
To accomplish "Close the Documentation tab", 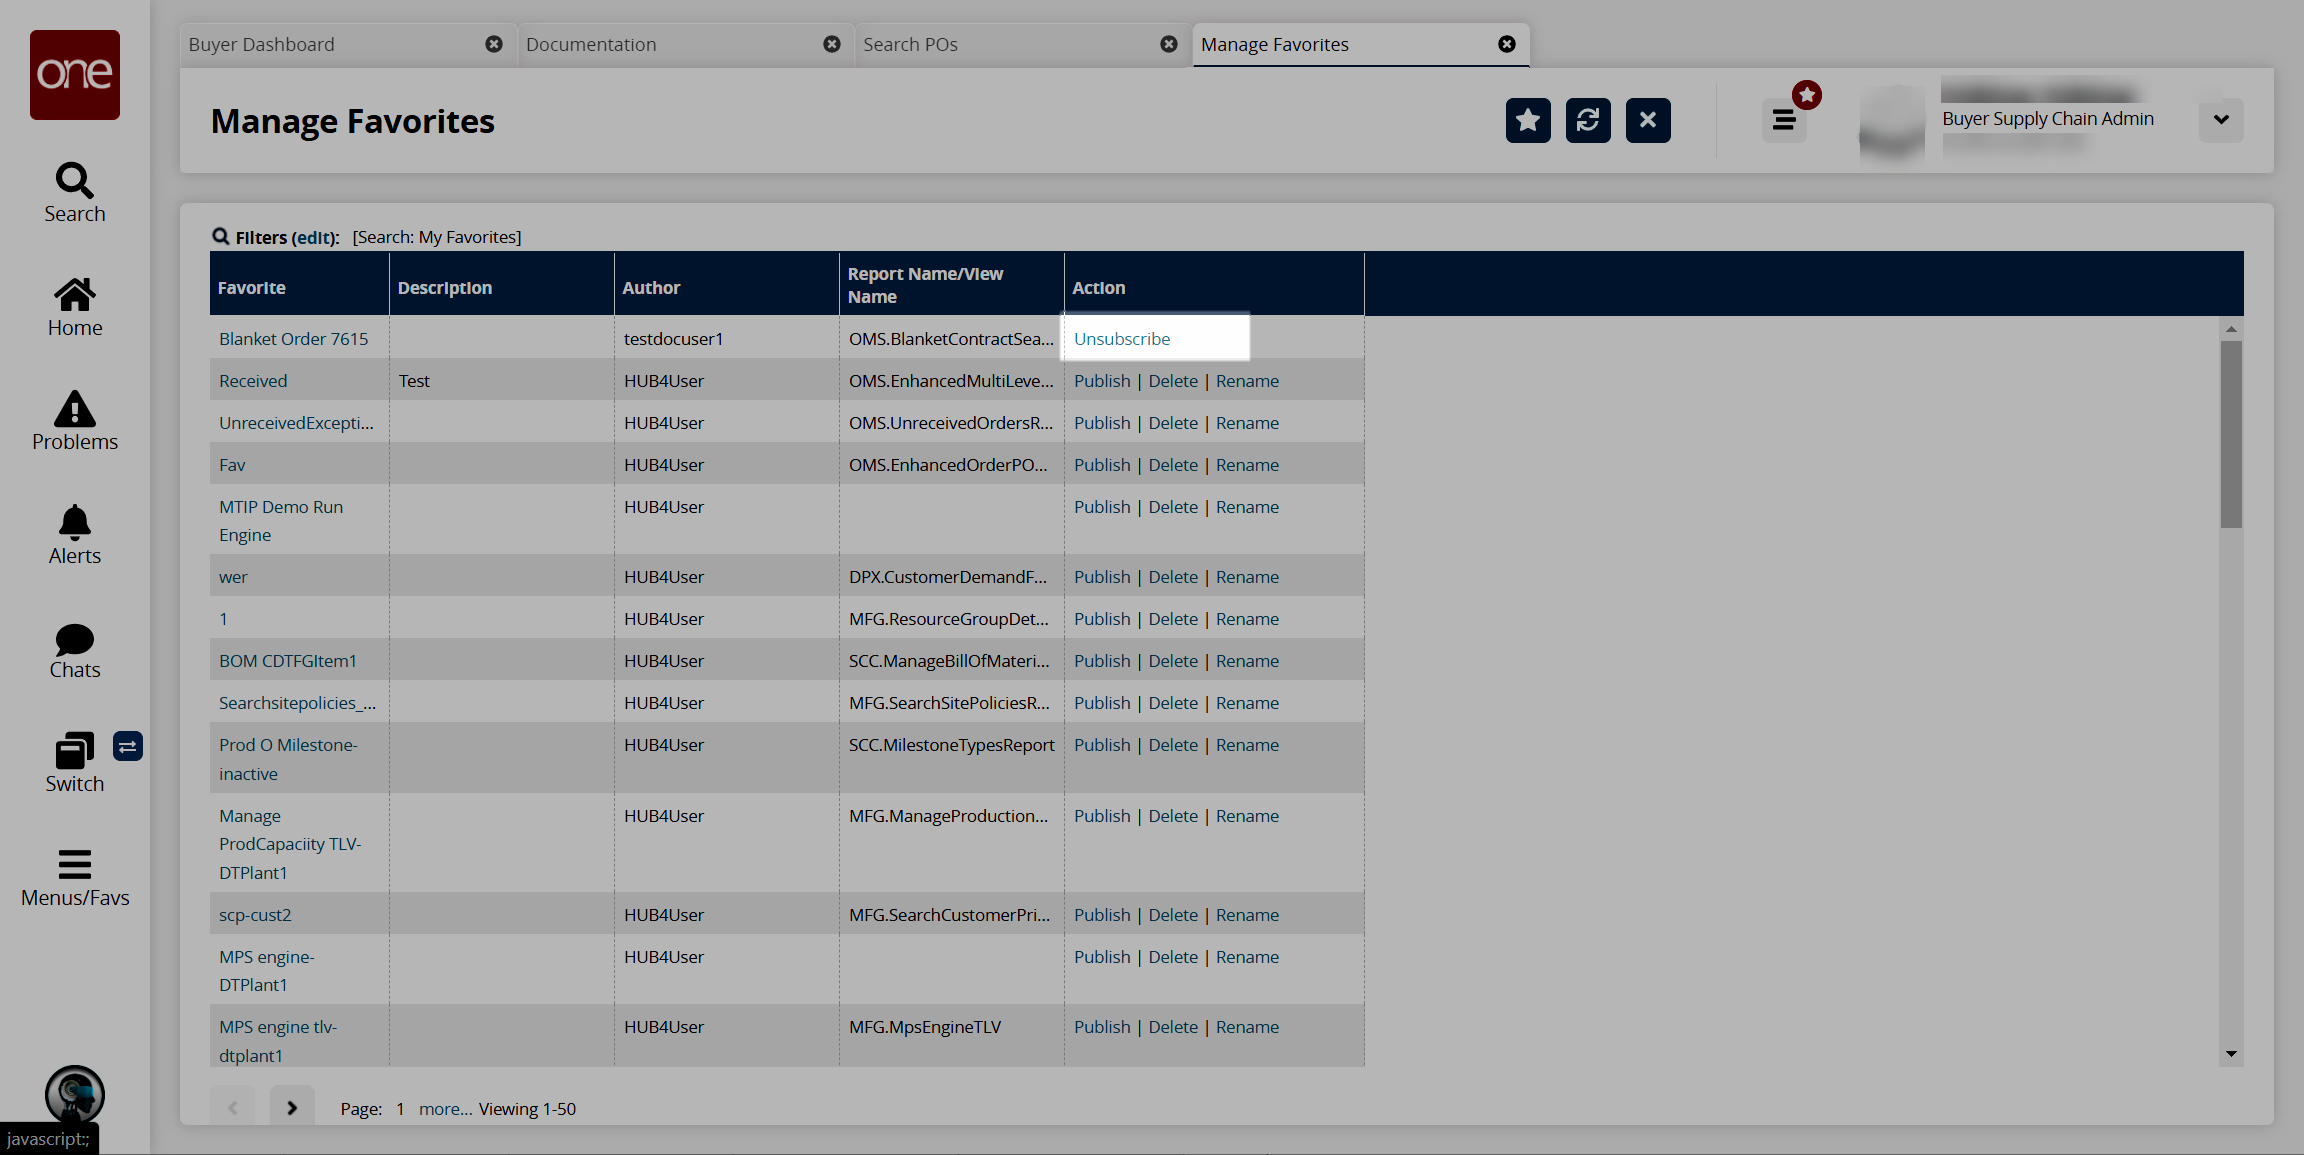I will tap(831, 45).
